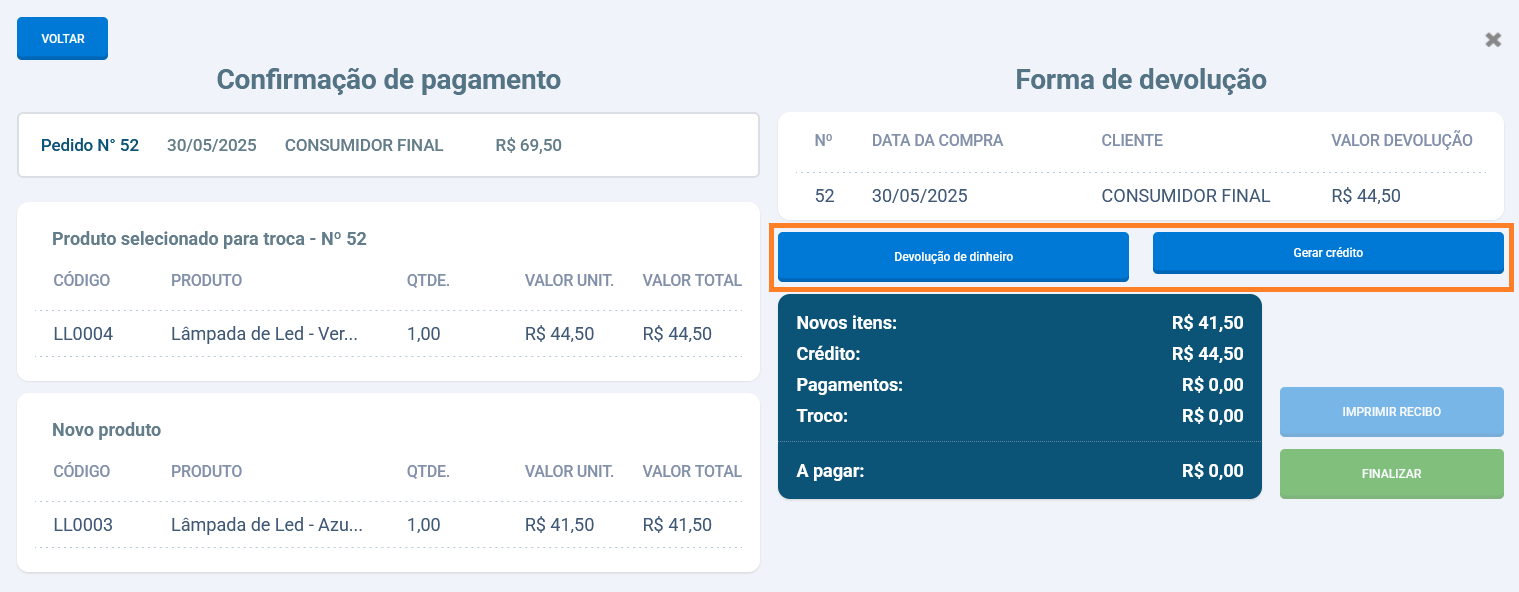Click the Troco line in summary
The height and width of the screenshot is (592, 1519).
1019,416
